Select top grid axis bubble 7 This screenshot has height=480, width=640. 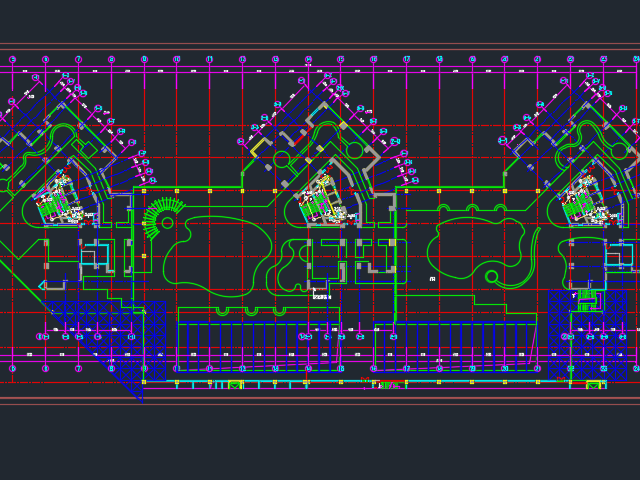(78, 60)
